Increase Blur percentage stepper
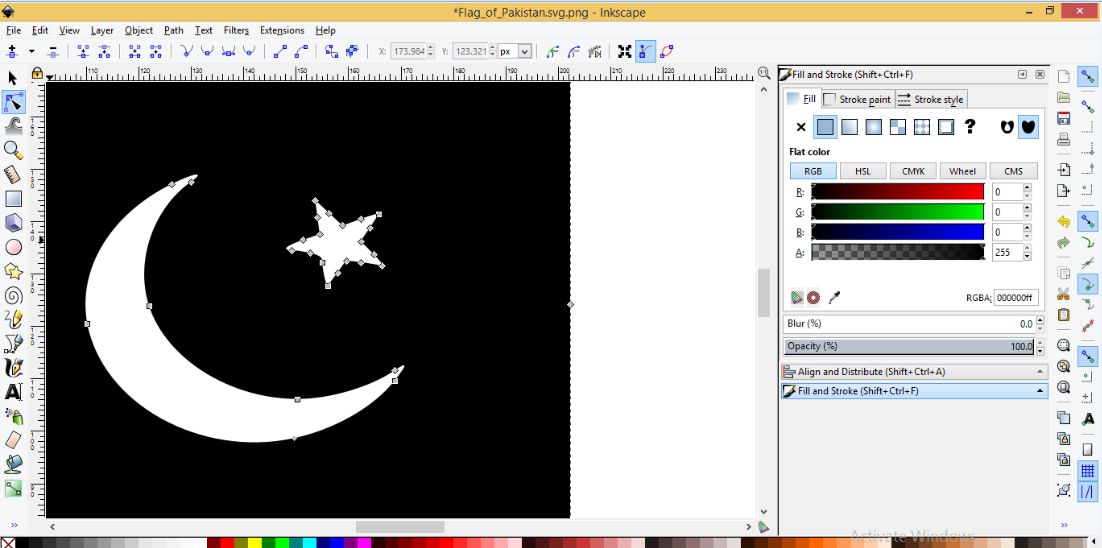Screen dimensions: 1102x548 pos(1040,320)
